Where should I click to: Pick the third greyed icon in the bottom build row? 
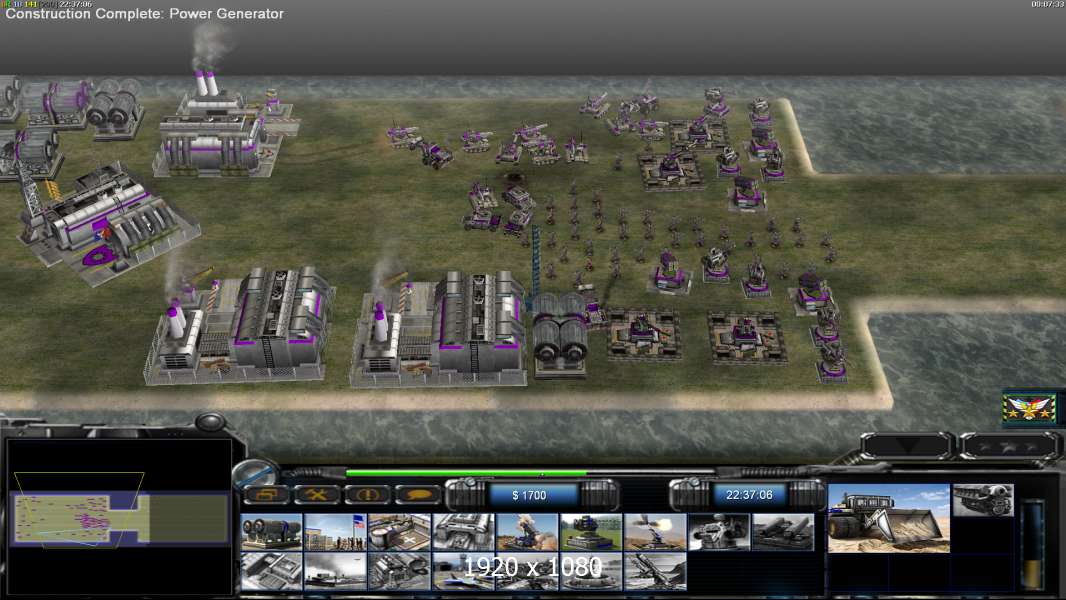click(x=399, y=571)
